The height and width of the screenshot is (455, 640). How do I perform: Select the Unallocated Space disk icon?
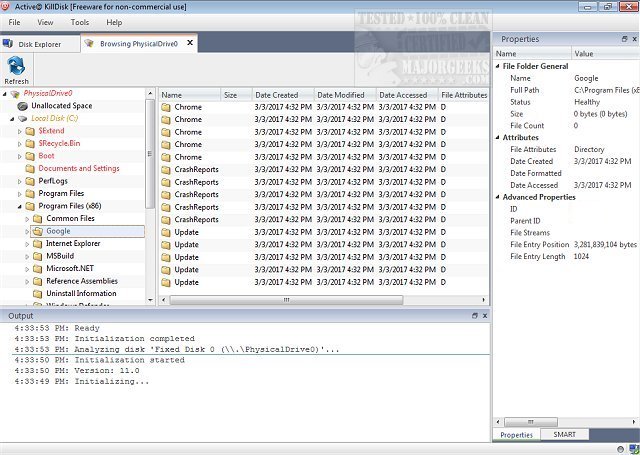(22, 106)
